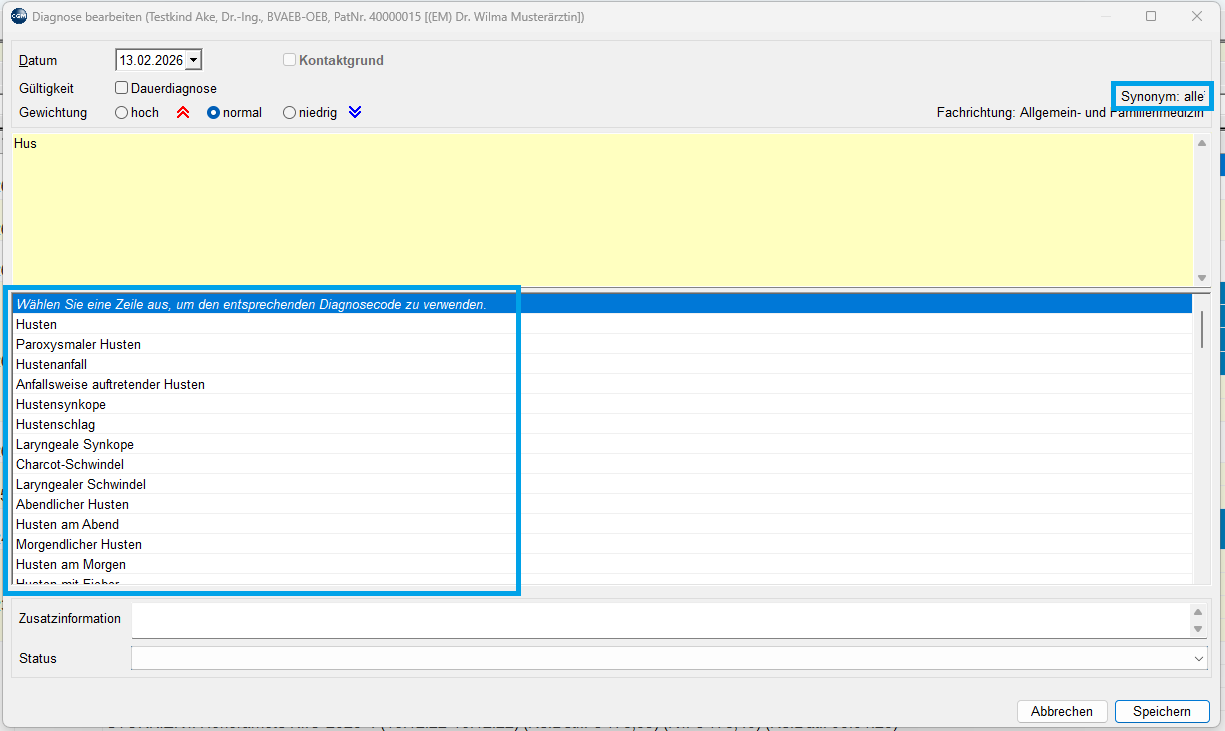The width and height of the screenshot is (1225, 731).
Task: Click into the Zusatzinformation text field
Action: 660,619
